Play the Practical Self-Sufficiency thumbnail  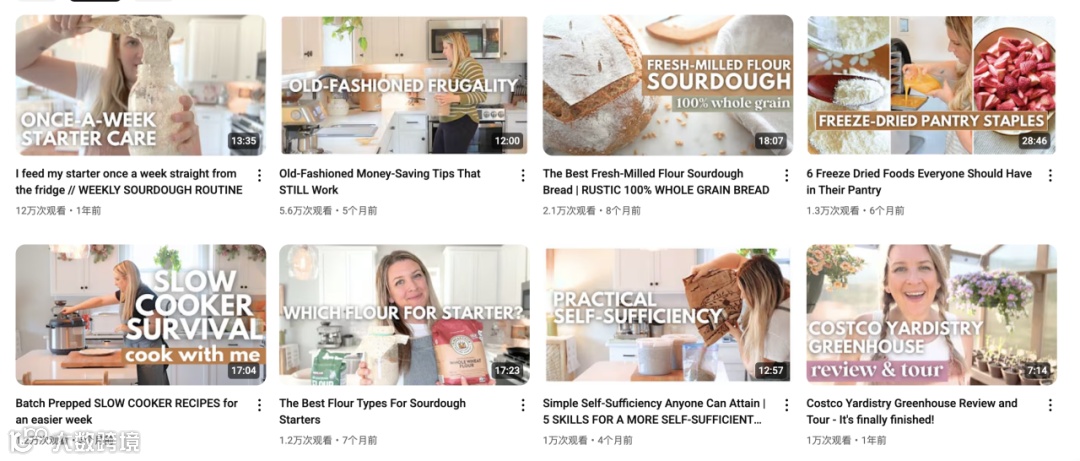click(668, 315)
